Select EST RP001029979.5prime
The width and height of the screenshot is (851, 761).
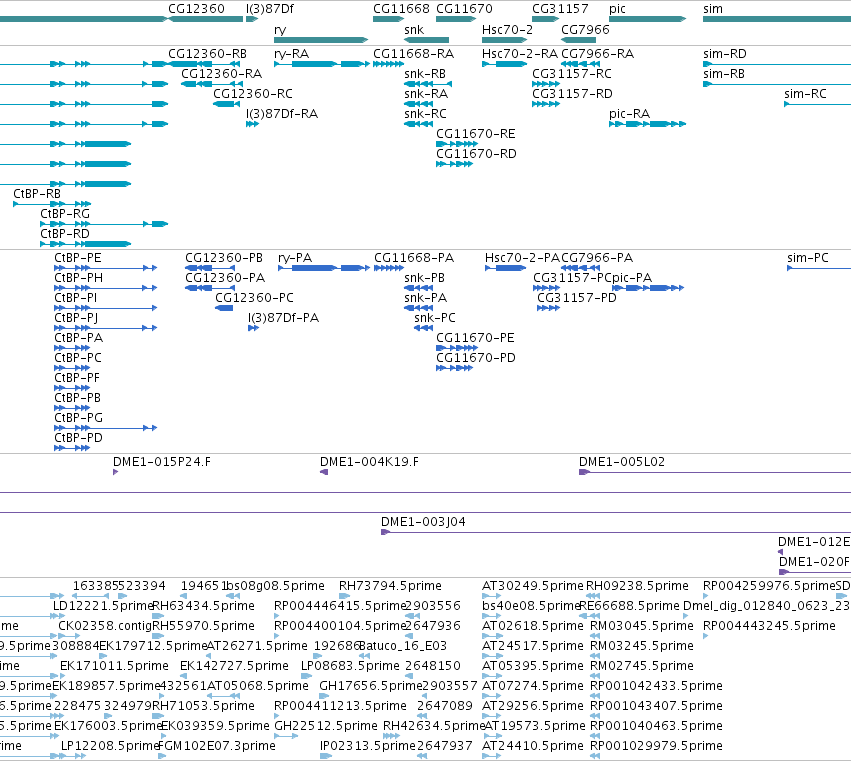pyautogui.click(x=656, y=746)
